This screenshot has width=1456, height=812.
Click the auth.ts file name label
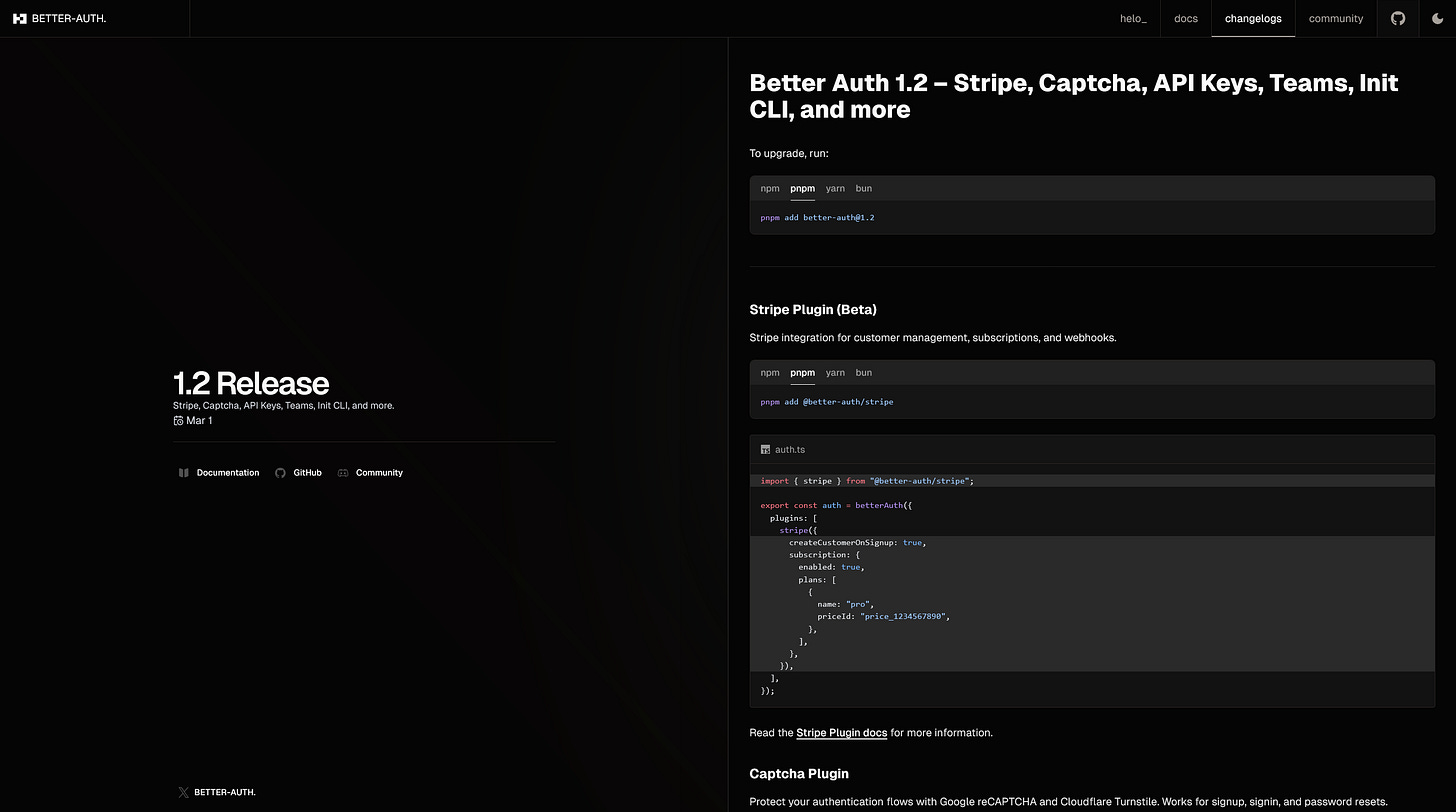click(789, 450)
